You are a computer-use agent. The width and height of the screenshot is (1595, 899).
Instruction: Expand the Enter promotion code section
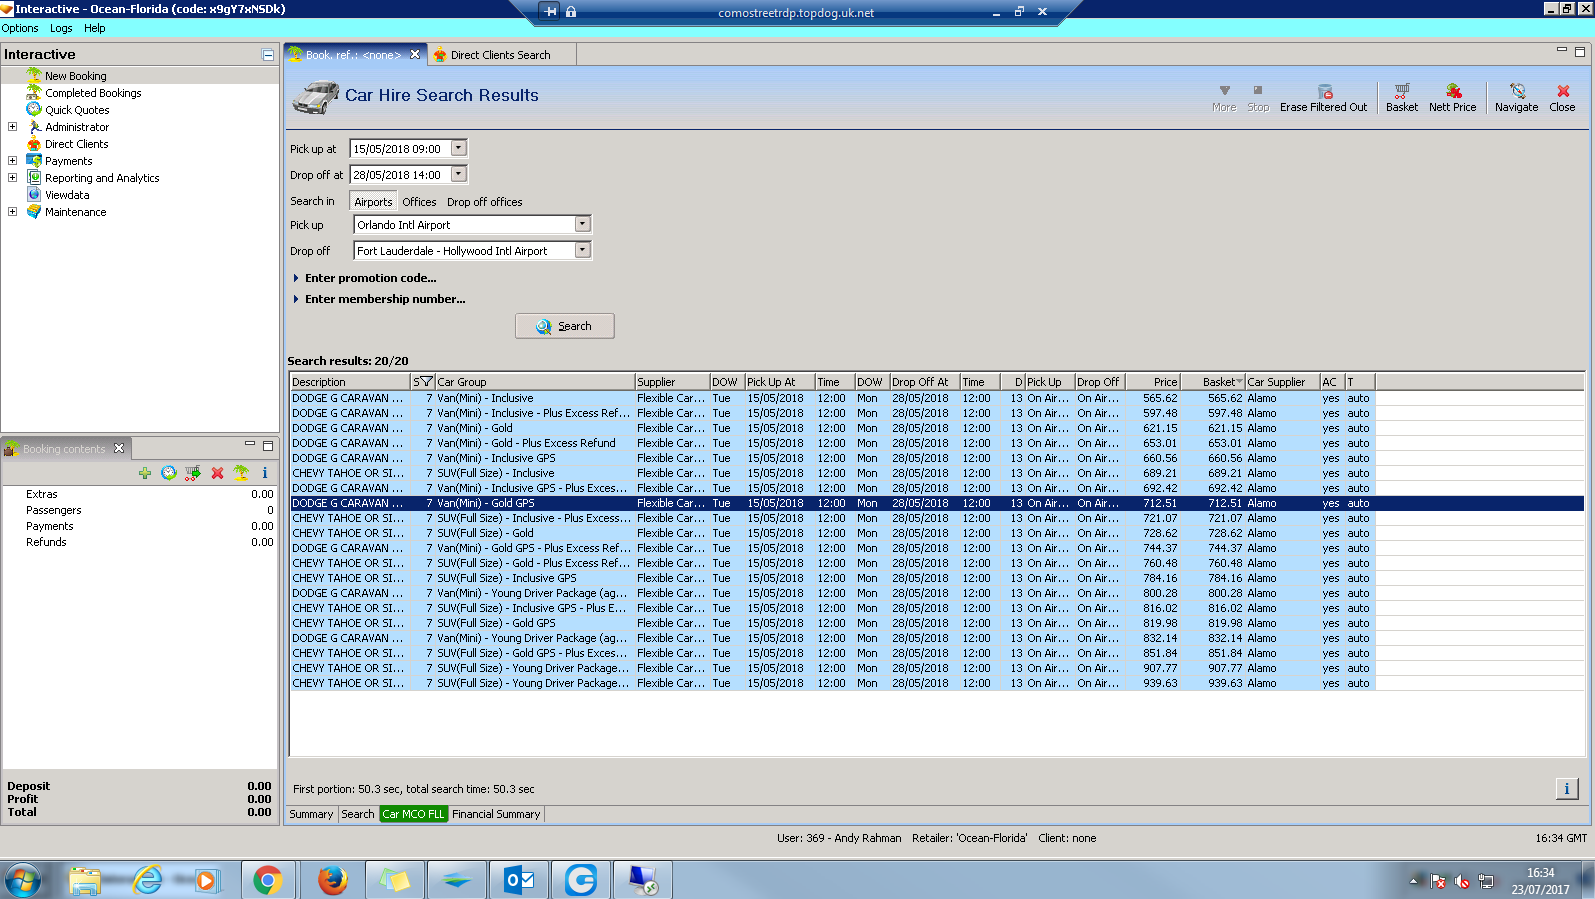click(370, 278)
